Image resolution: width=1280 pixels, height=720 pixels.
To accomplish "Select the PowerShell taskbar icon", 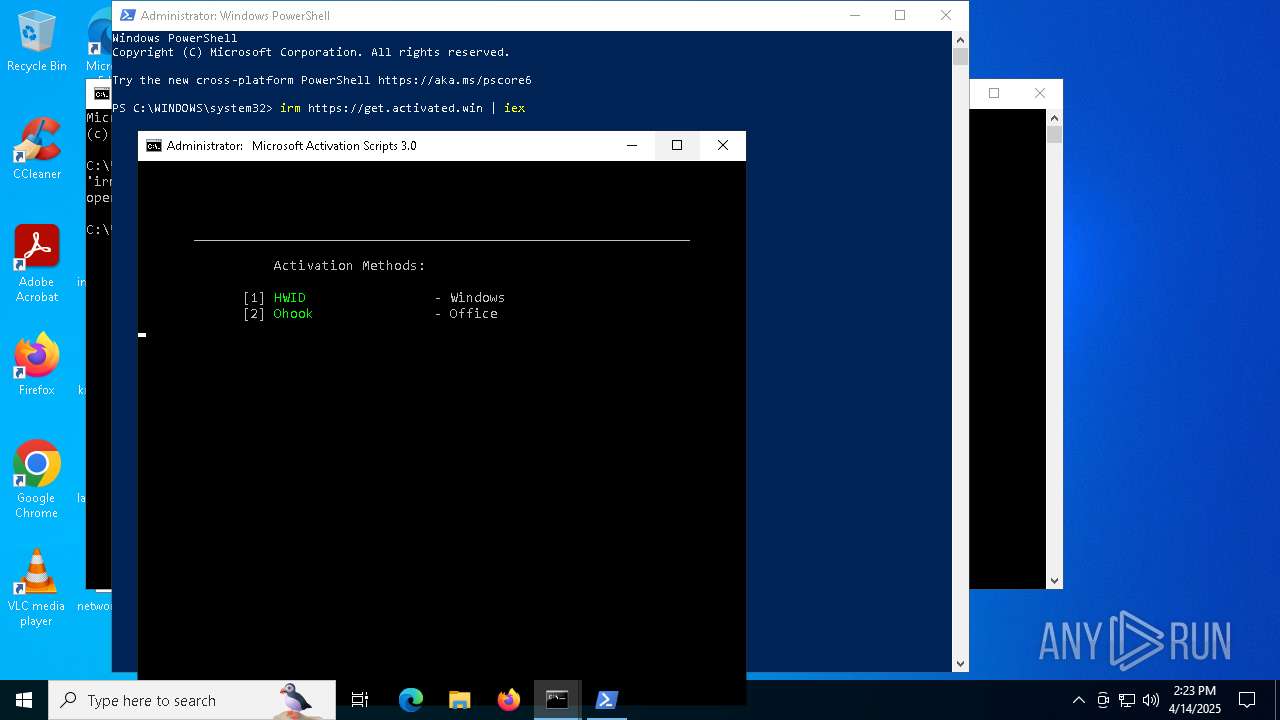I will (606, 700).
